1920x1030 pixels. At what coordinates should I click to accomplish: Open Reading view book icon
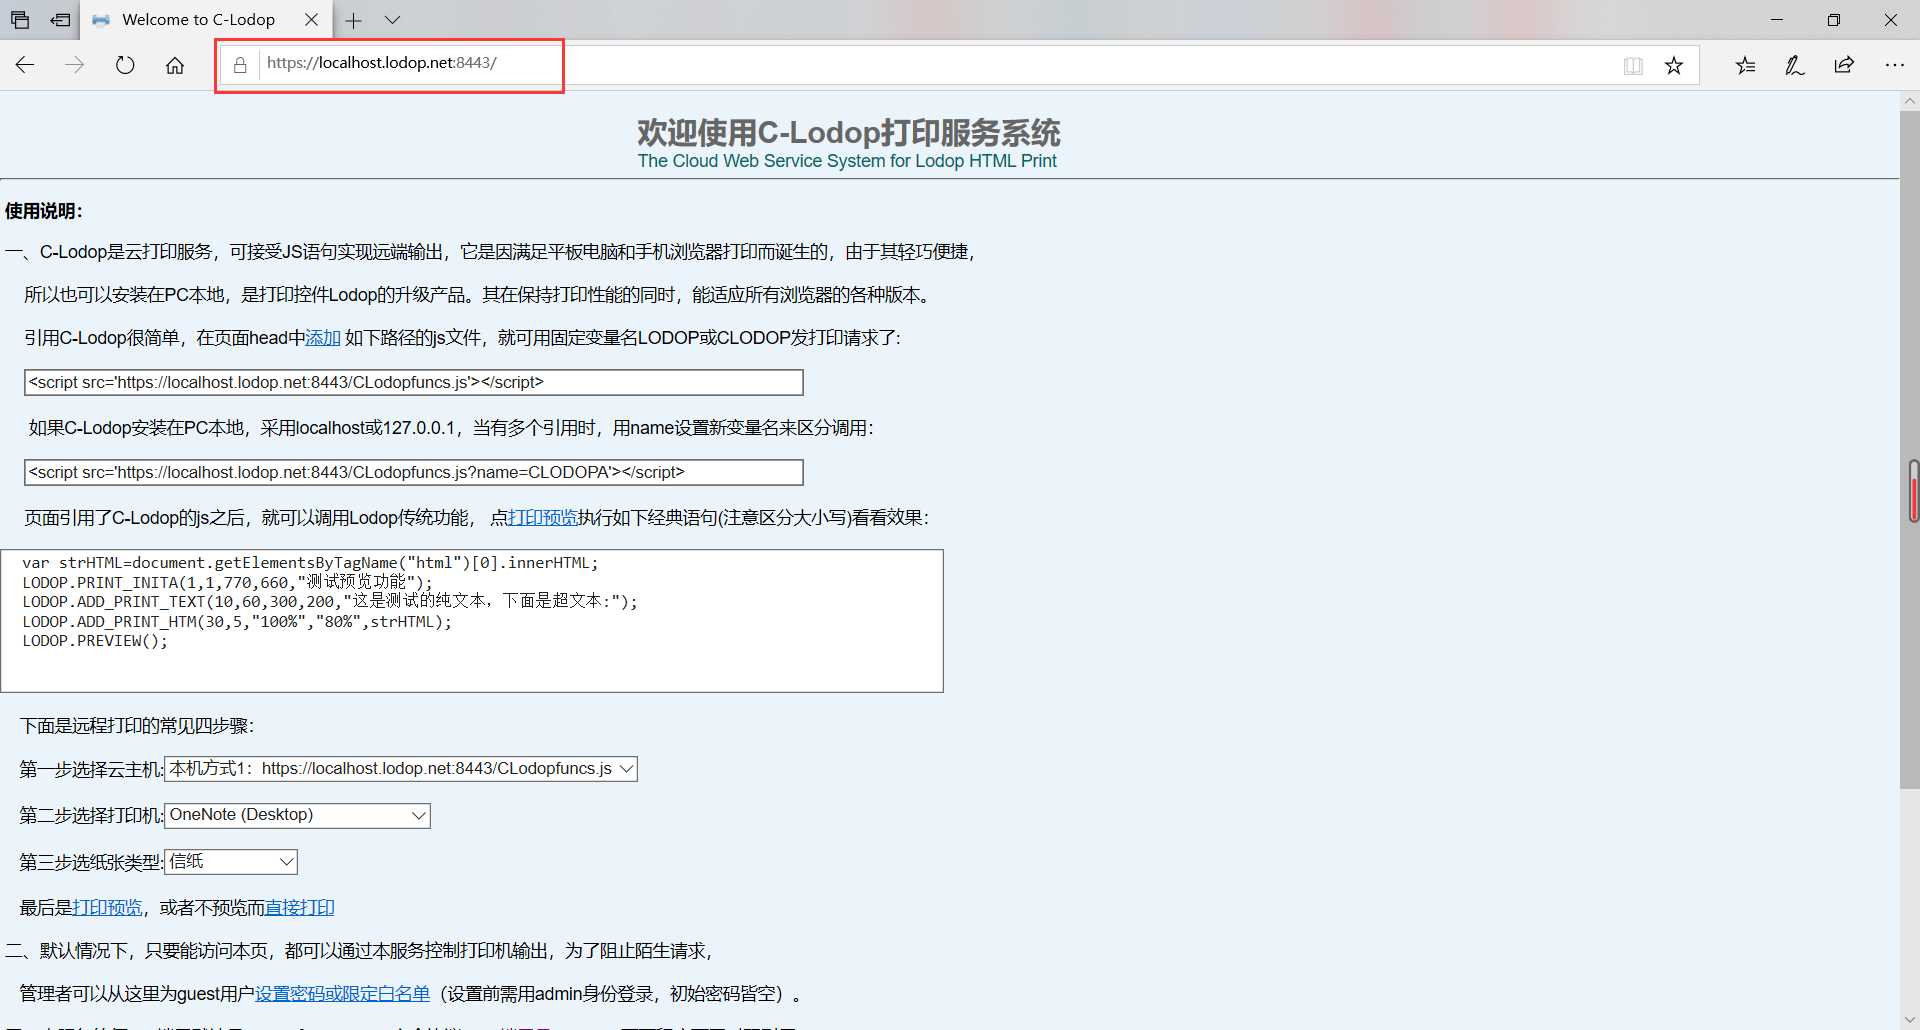pyautogui.click(x=1633, y=66)
